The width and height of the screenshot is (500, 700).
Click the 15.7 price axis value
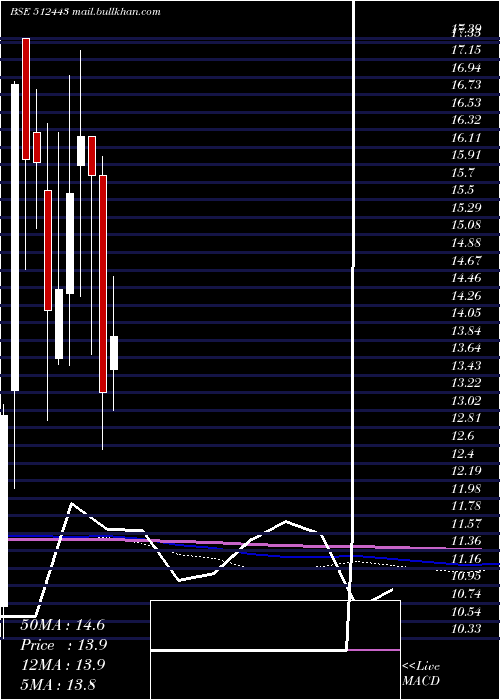point(463,172)
